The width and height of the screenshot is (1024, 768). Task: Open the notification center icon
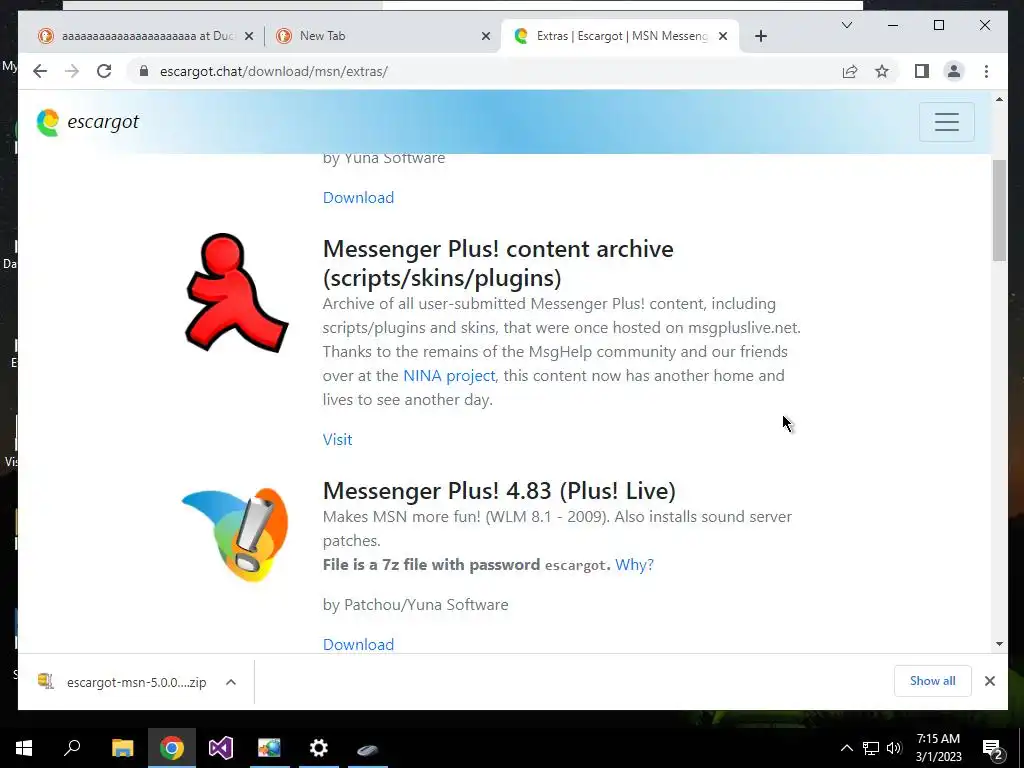click(x=993, y=749)
